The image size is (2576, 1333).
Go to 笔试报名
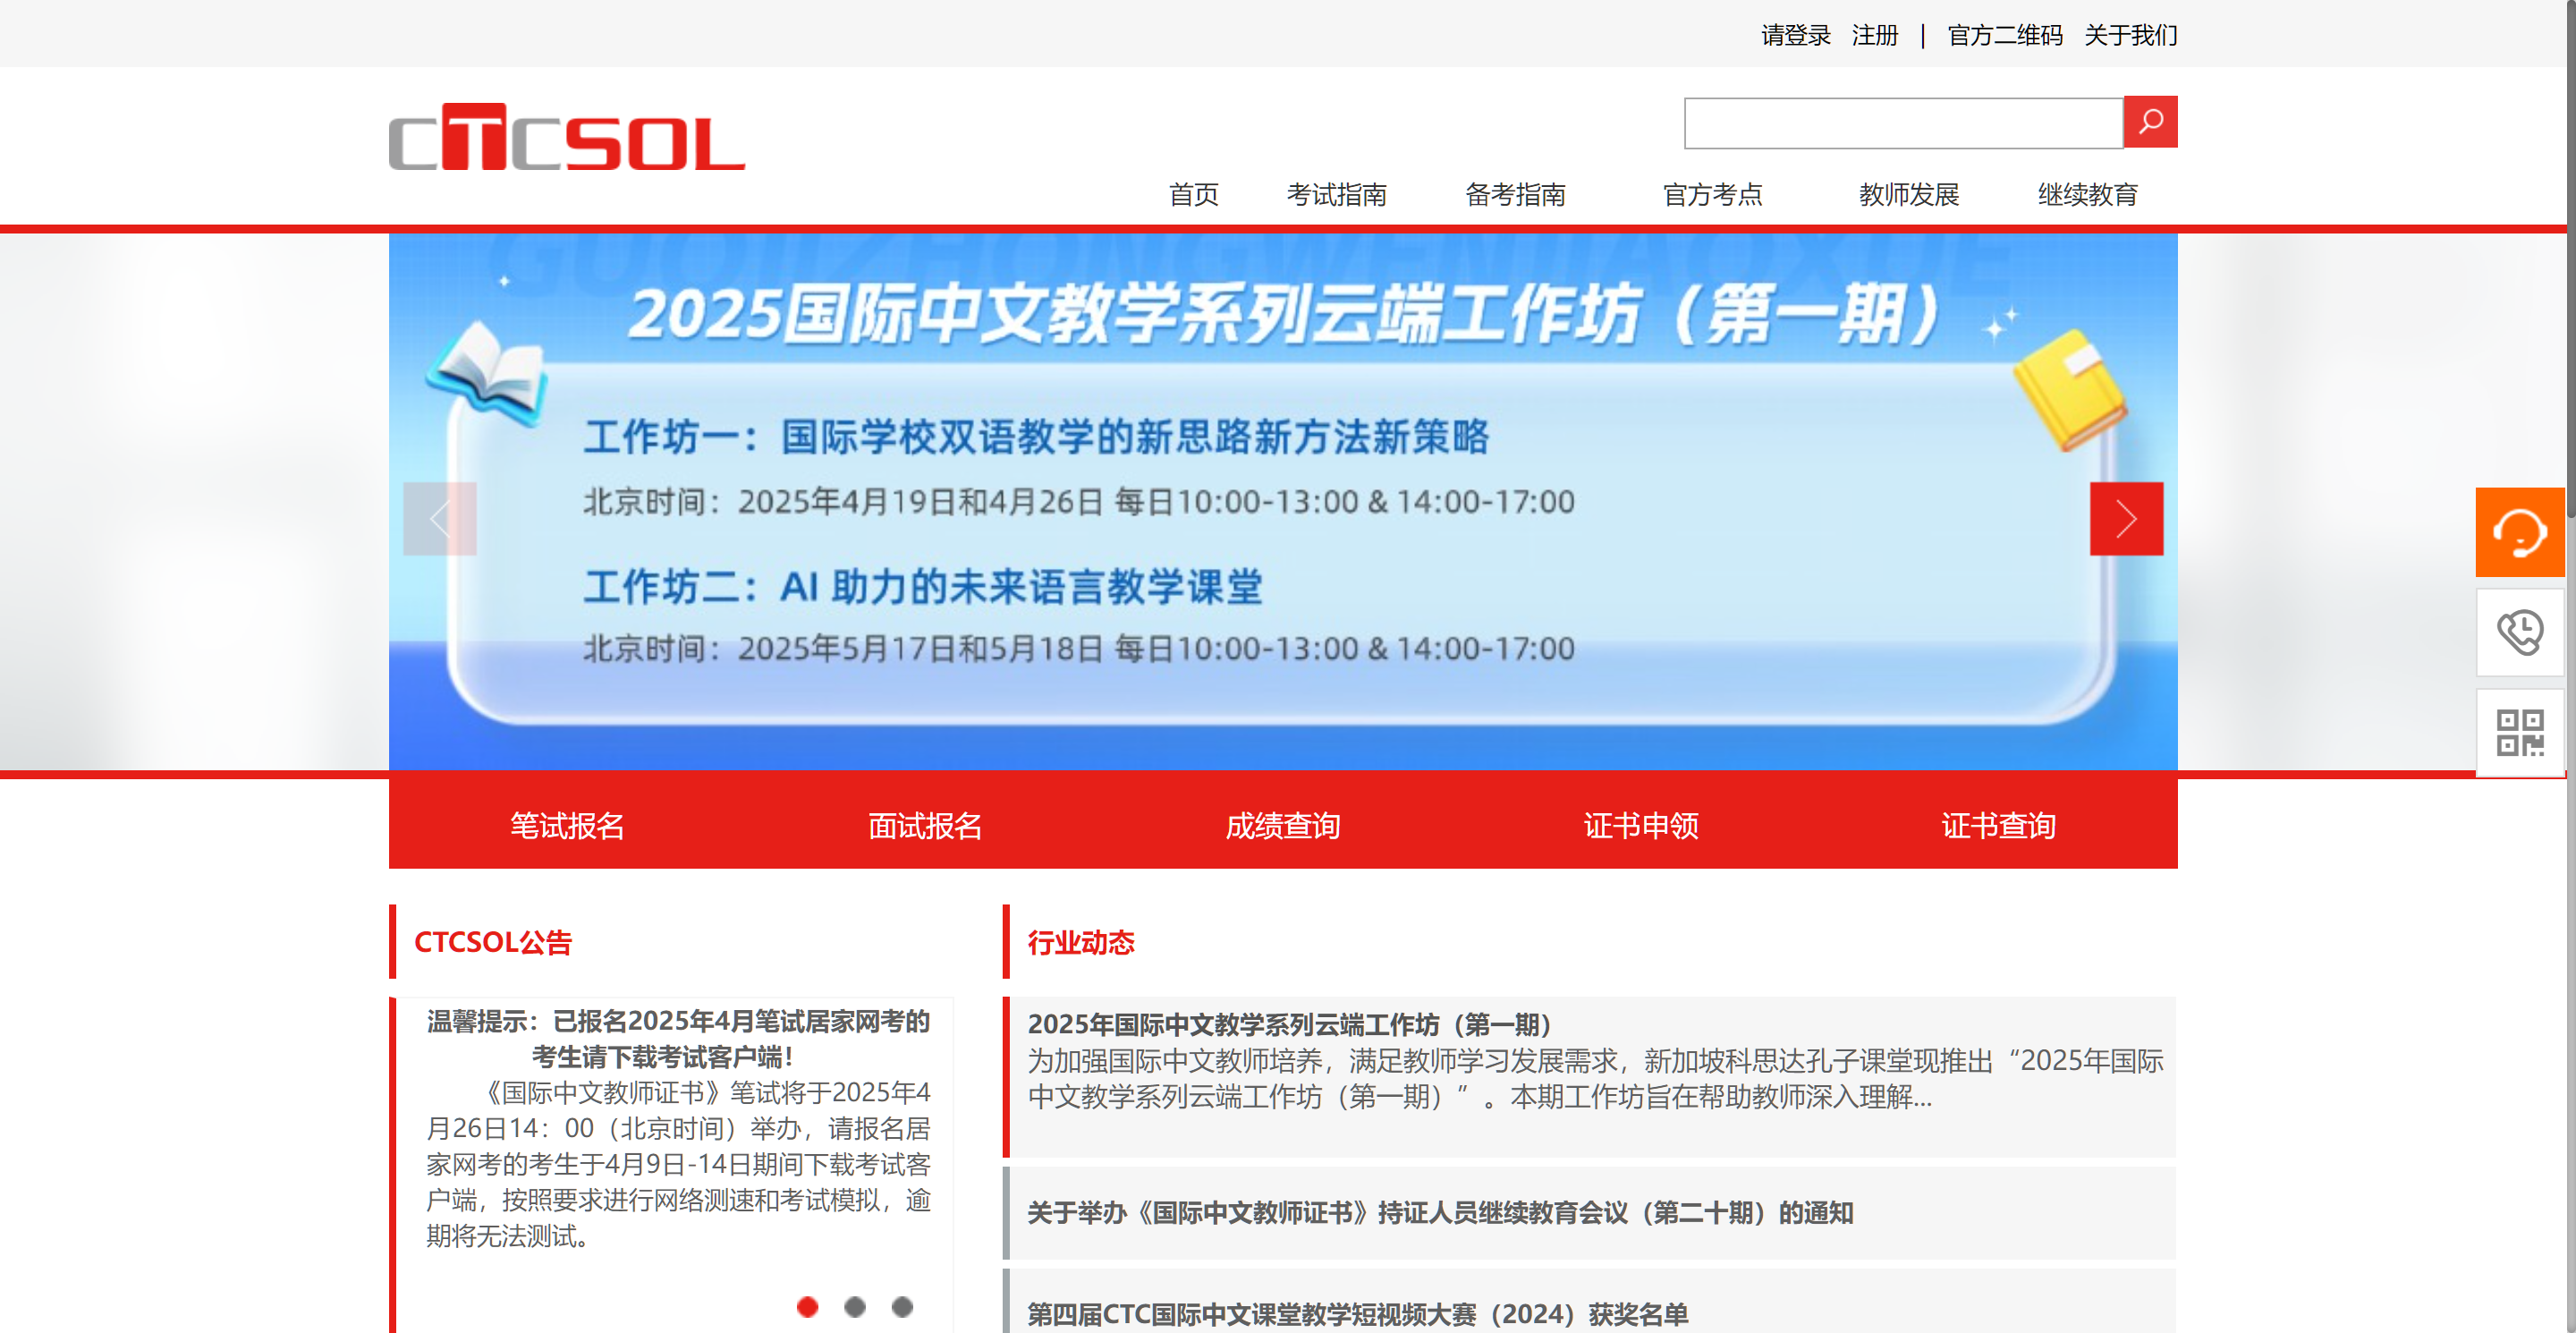coord(567,825)
